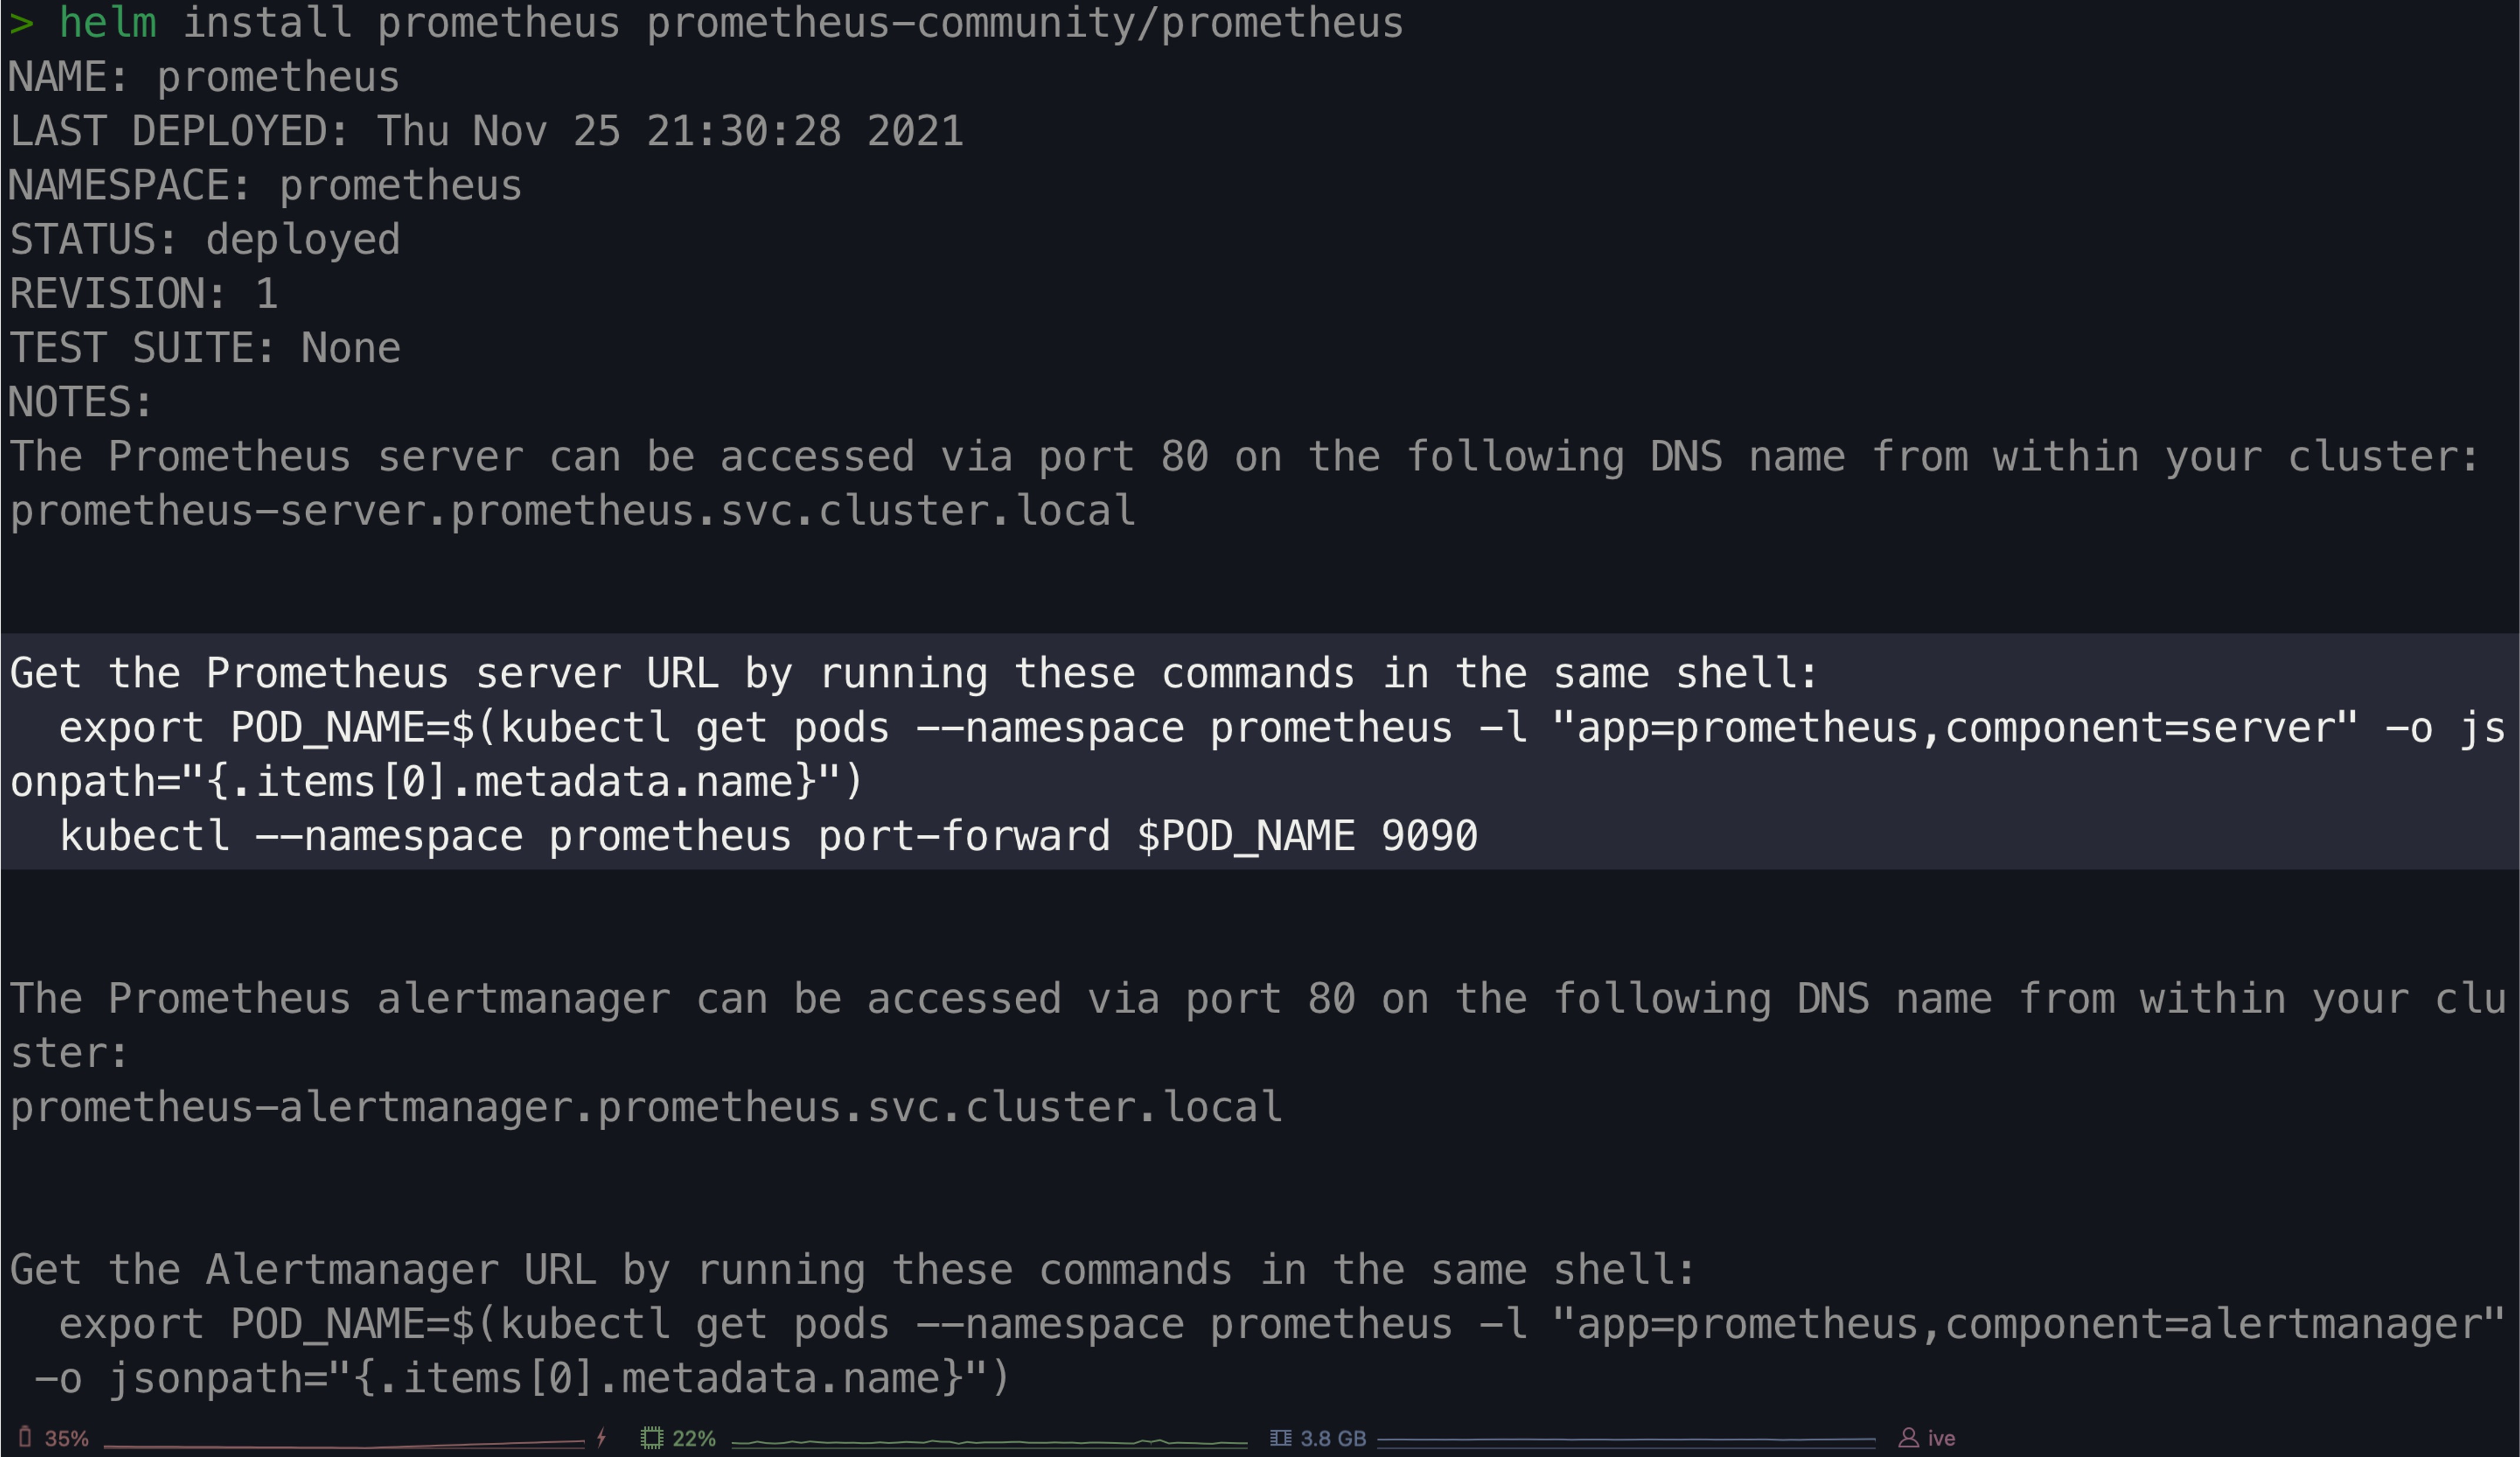The height and width of the screenshot is (1457, 2520).
Task: Click the charging lightning bolt icon
Action: [x=601, y=1437]
